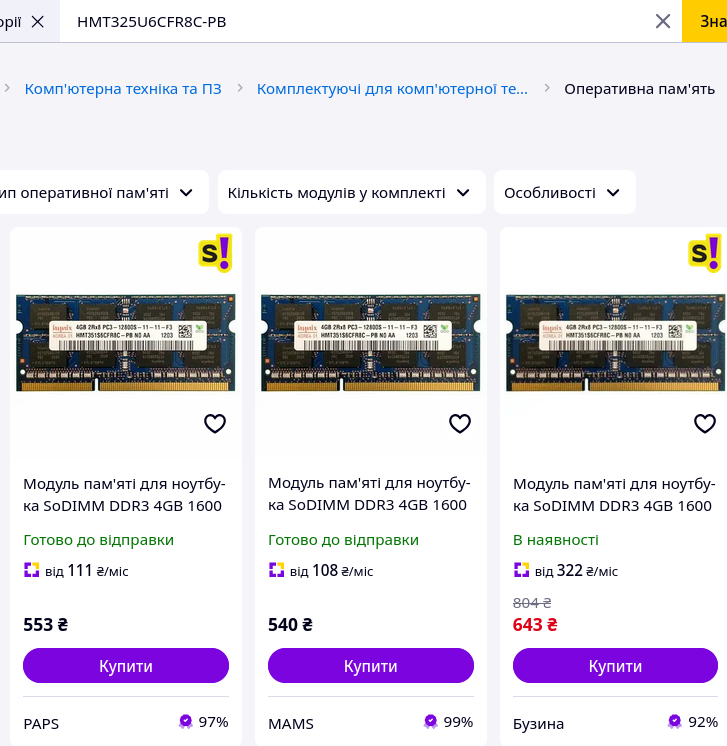Viewport: 727px width, 746px height.
Task: Click the installment icon beside 322 ₴/міс
Action: tap(521, 571)
